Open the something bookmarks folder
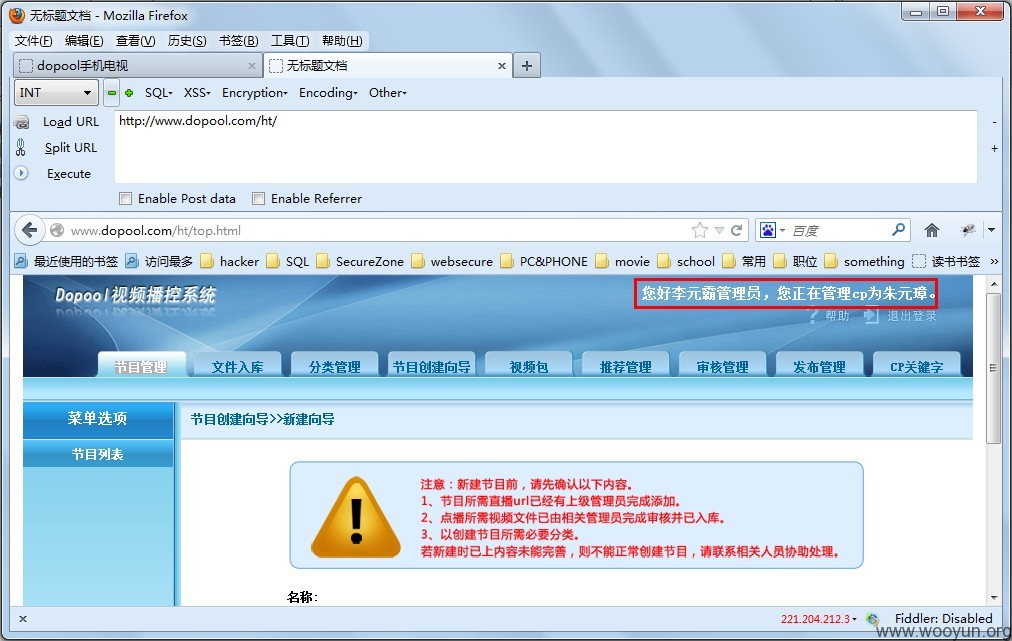 click(x=865, y=261)
